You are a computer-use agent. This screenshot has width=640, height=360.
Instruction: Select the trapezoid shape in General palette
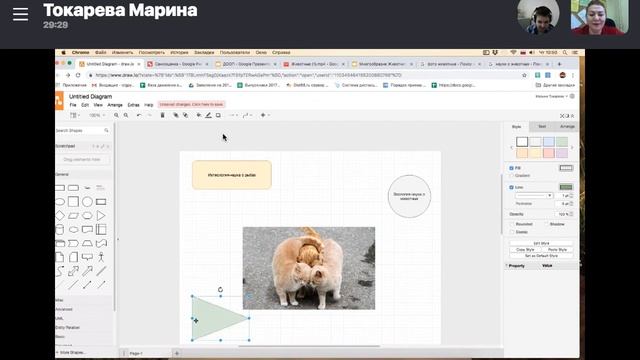click(x=87, y=243)
